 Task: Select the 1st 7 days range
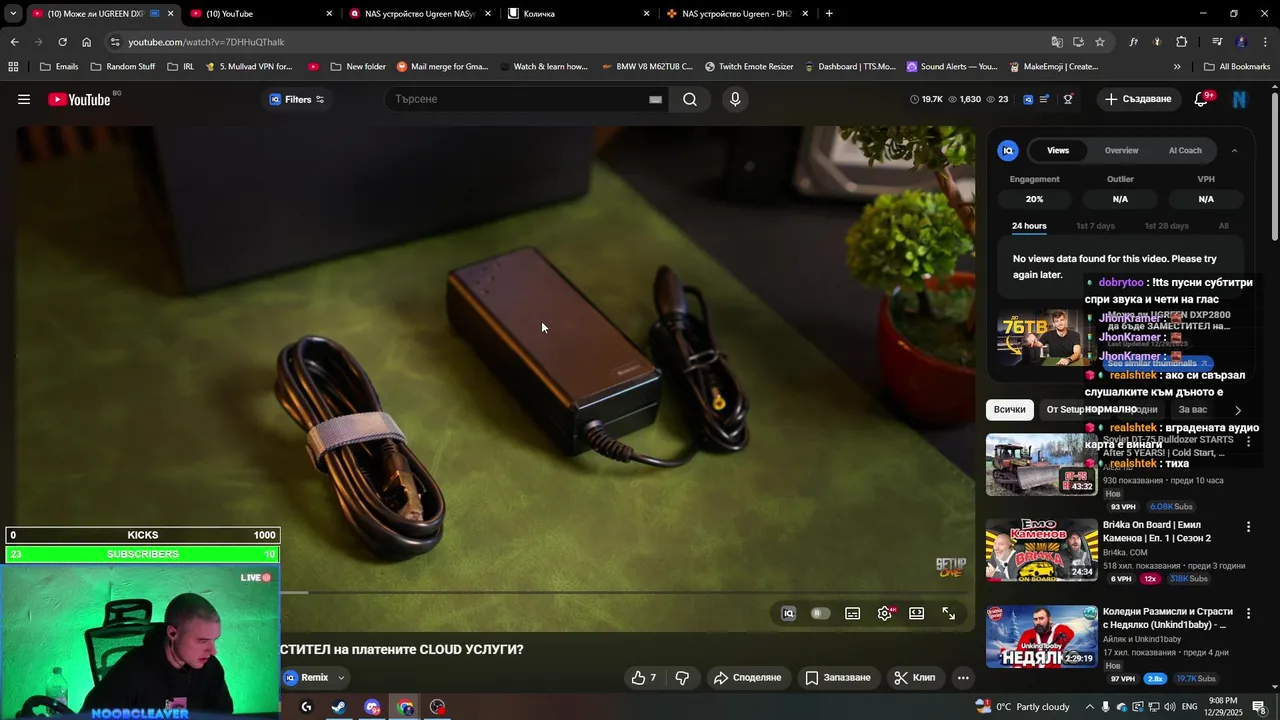click(1095, 226)
